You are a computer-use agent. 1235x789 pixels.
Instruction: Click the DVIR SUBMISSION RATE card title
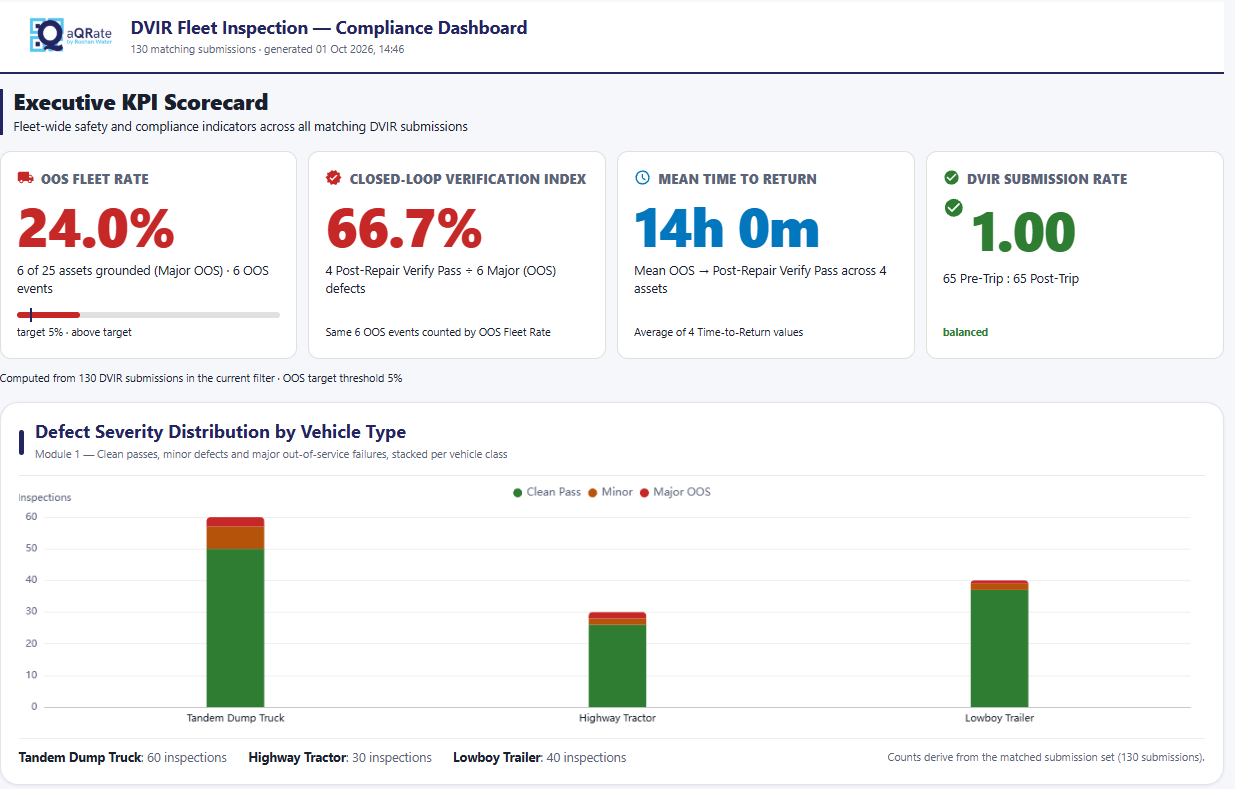pos(1047,179)
